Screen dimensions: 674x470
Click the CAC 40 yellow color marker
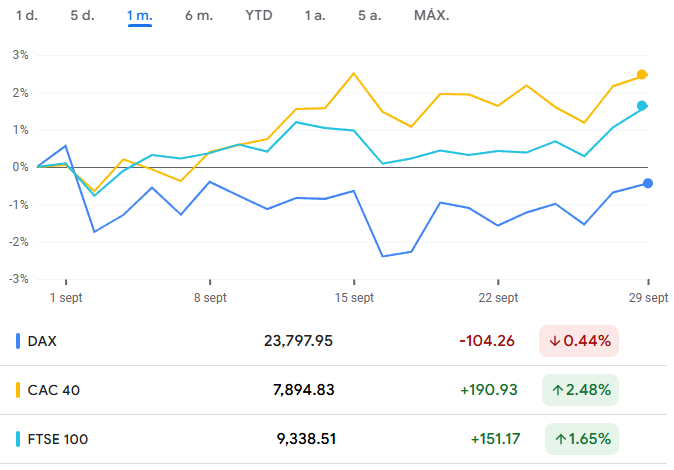18,390
